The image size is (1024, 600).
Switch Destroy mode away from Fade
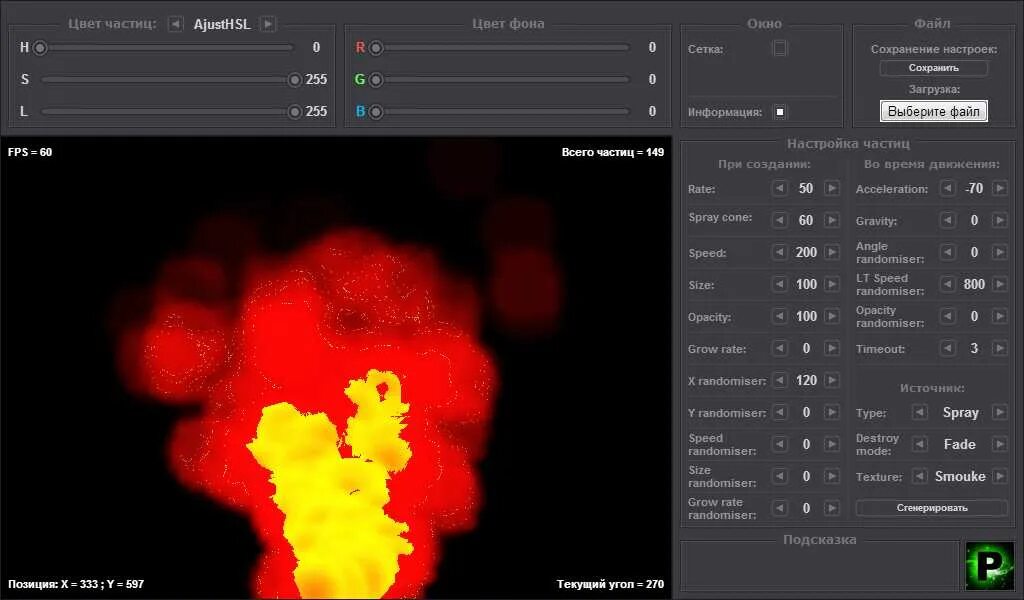(x=998, y=444)
